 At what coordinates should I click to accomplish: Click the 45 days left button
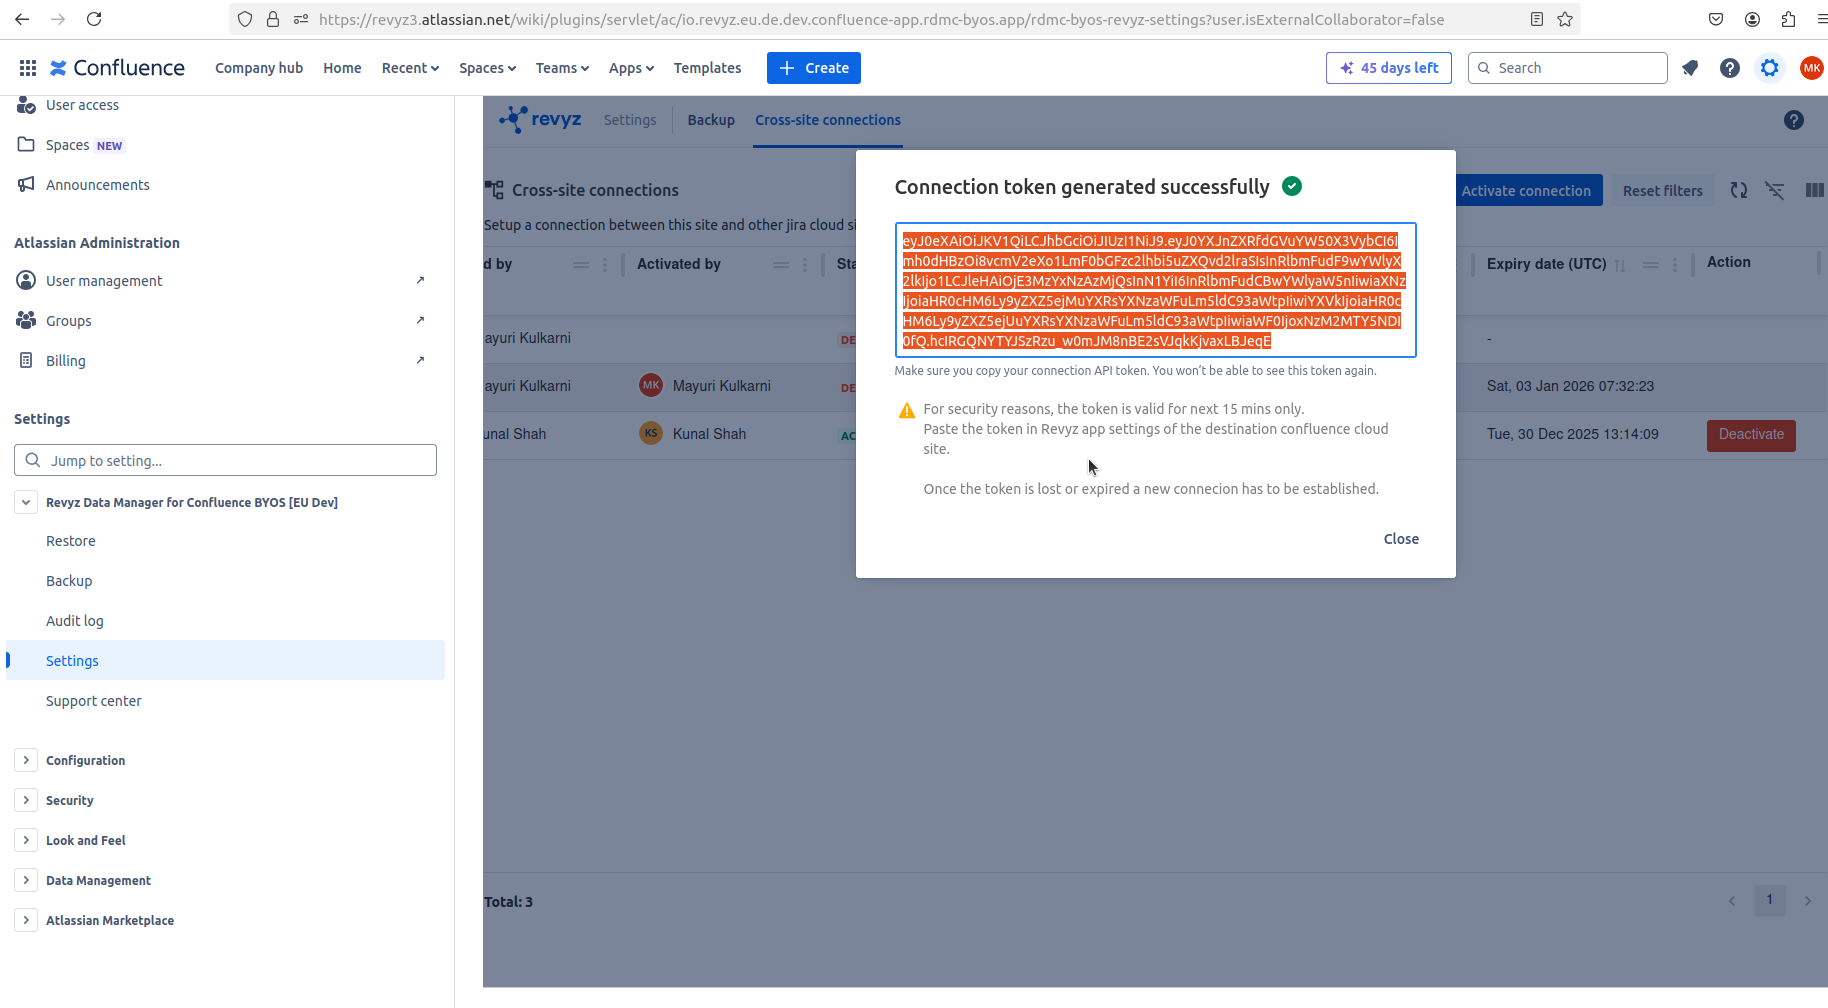pos(1389,68)
